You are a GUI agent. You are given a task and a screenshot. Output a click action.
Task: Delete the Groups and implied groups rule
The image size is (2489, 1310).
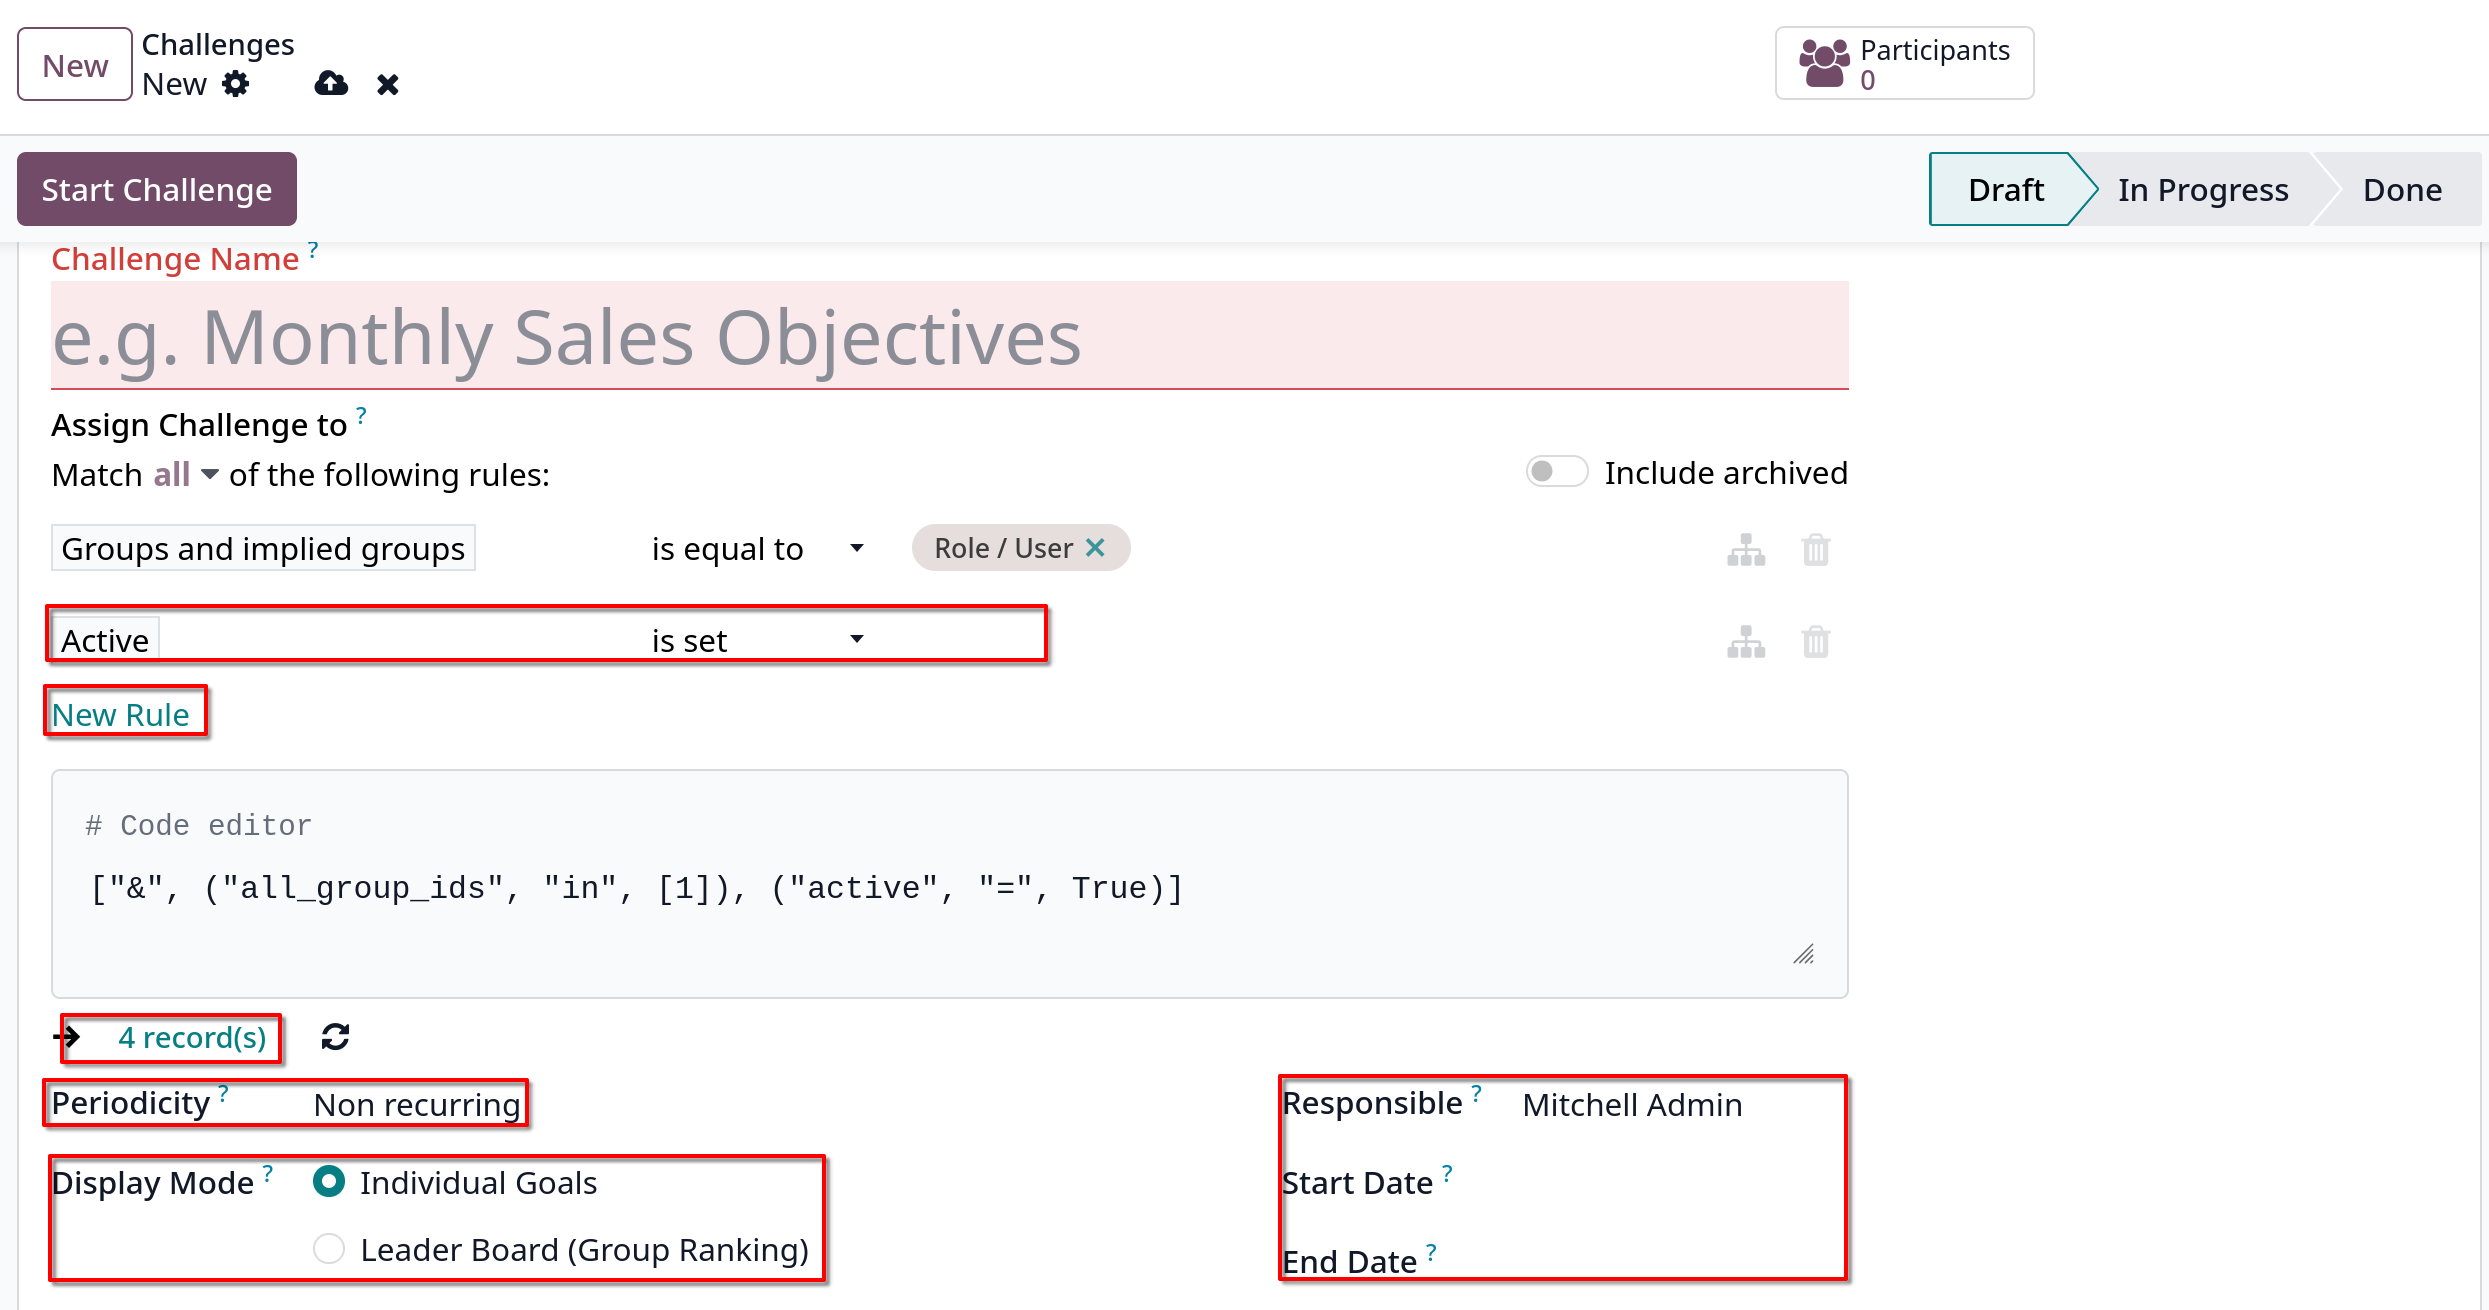point(1816,549)
